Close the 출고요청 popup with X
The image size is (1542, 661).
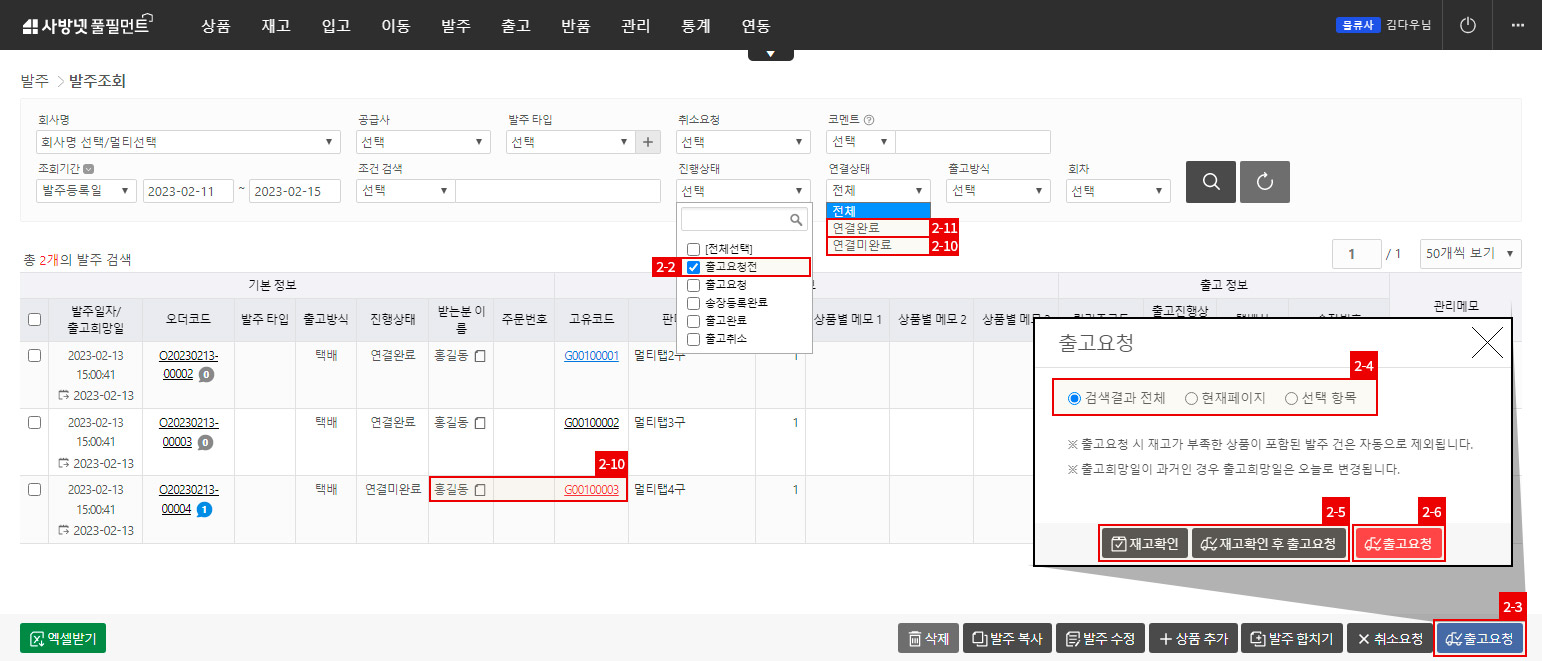[x=1487, y=343]
